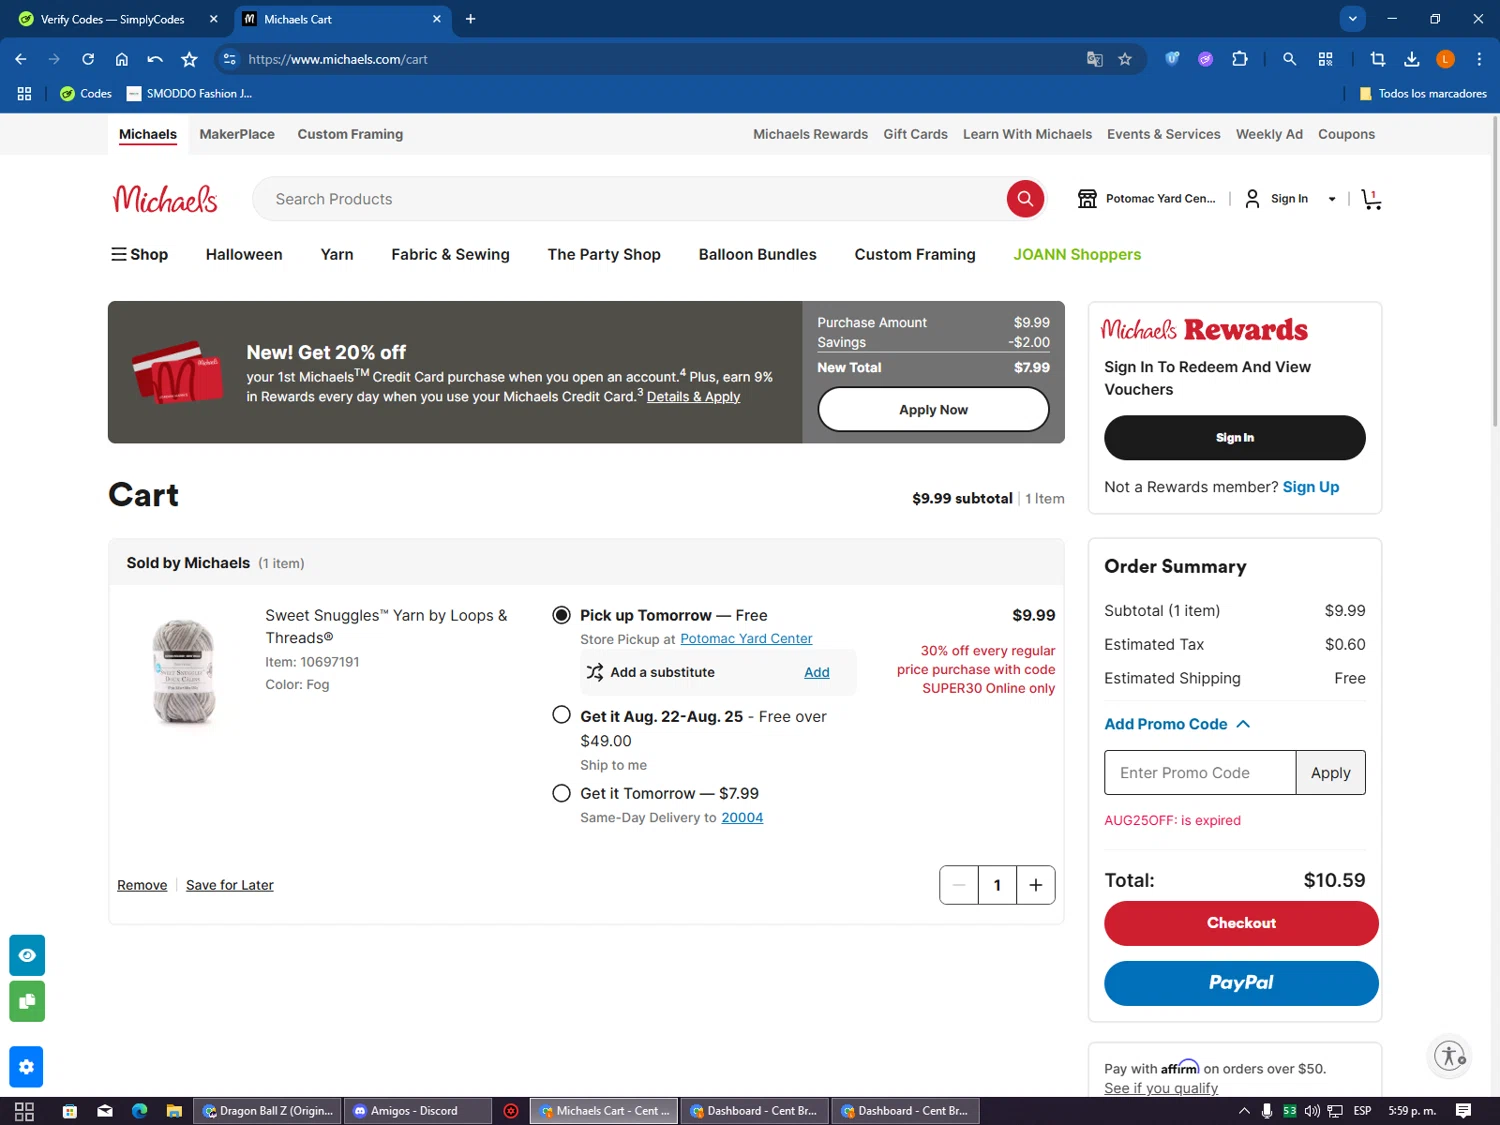The image size is (1500, 1125).
Task: Open File Explorer from the taskbar
Action: coord(174,1111)
